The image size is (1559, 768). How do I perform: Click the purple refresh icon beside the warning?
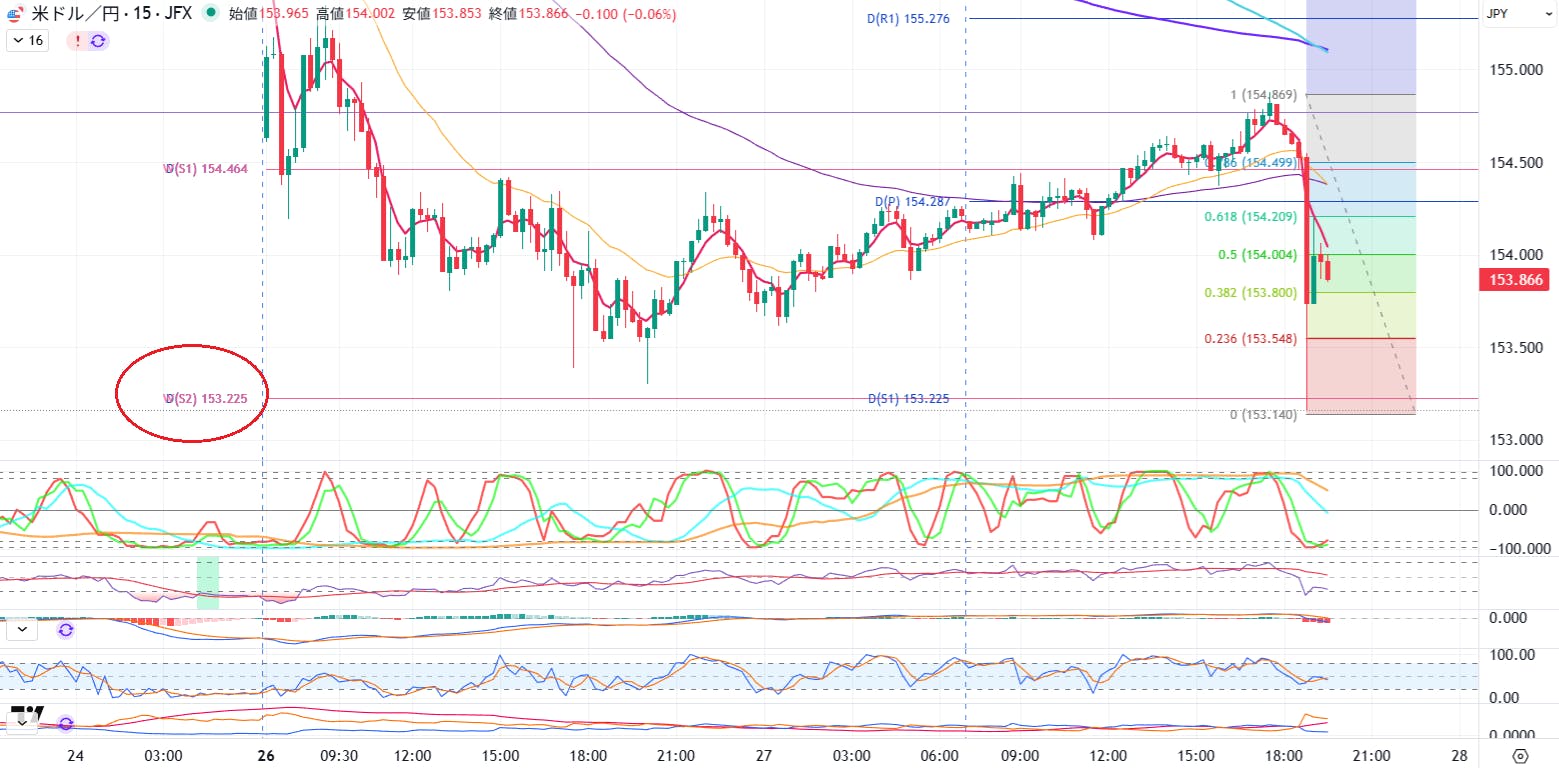click(x=98, y=41)
